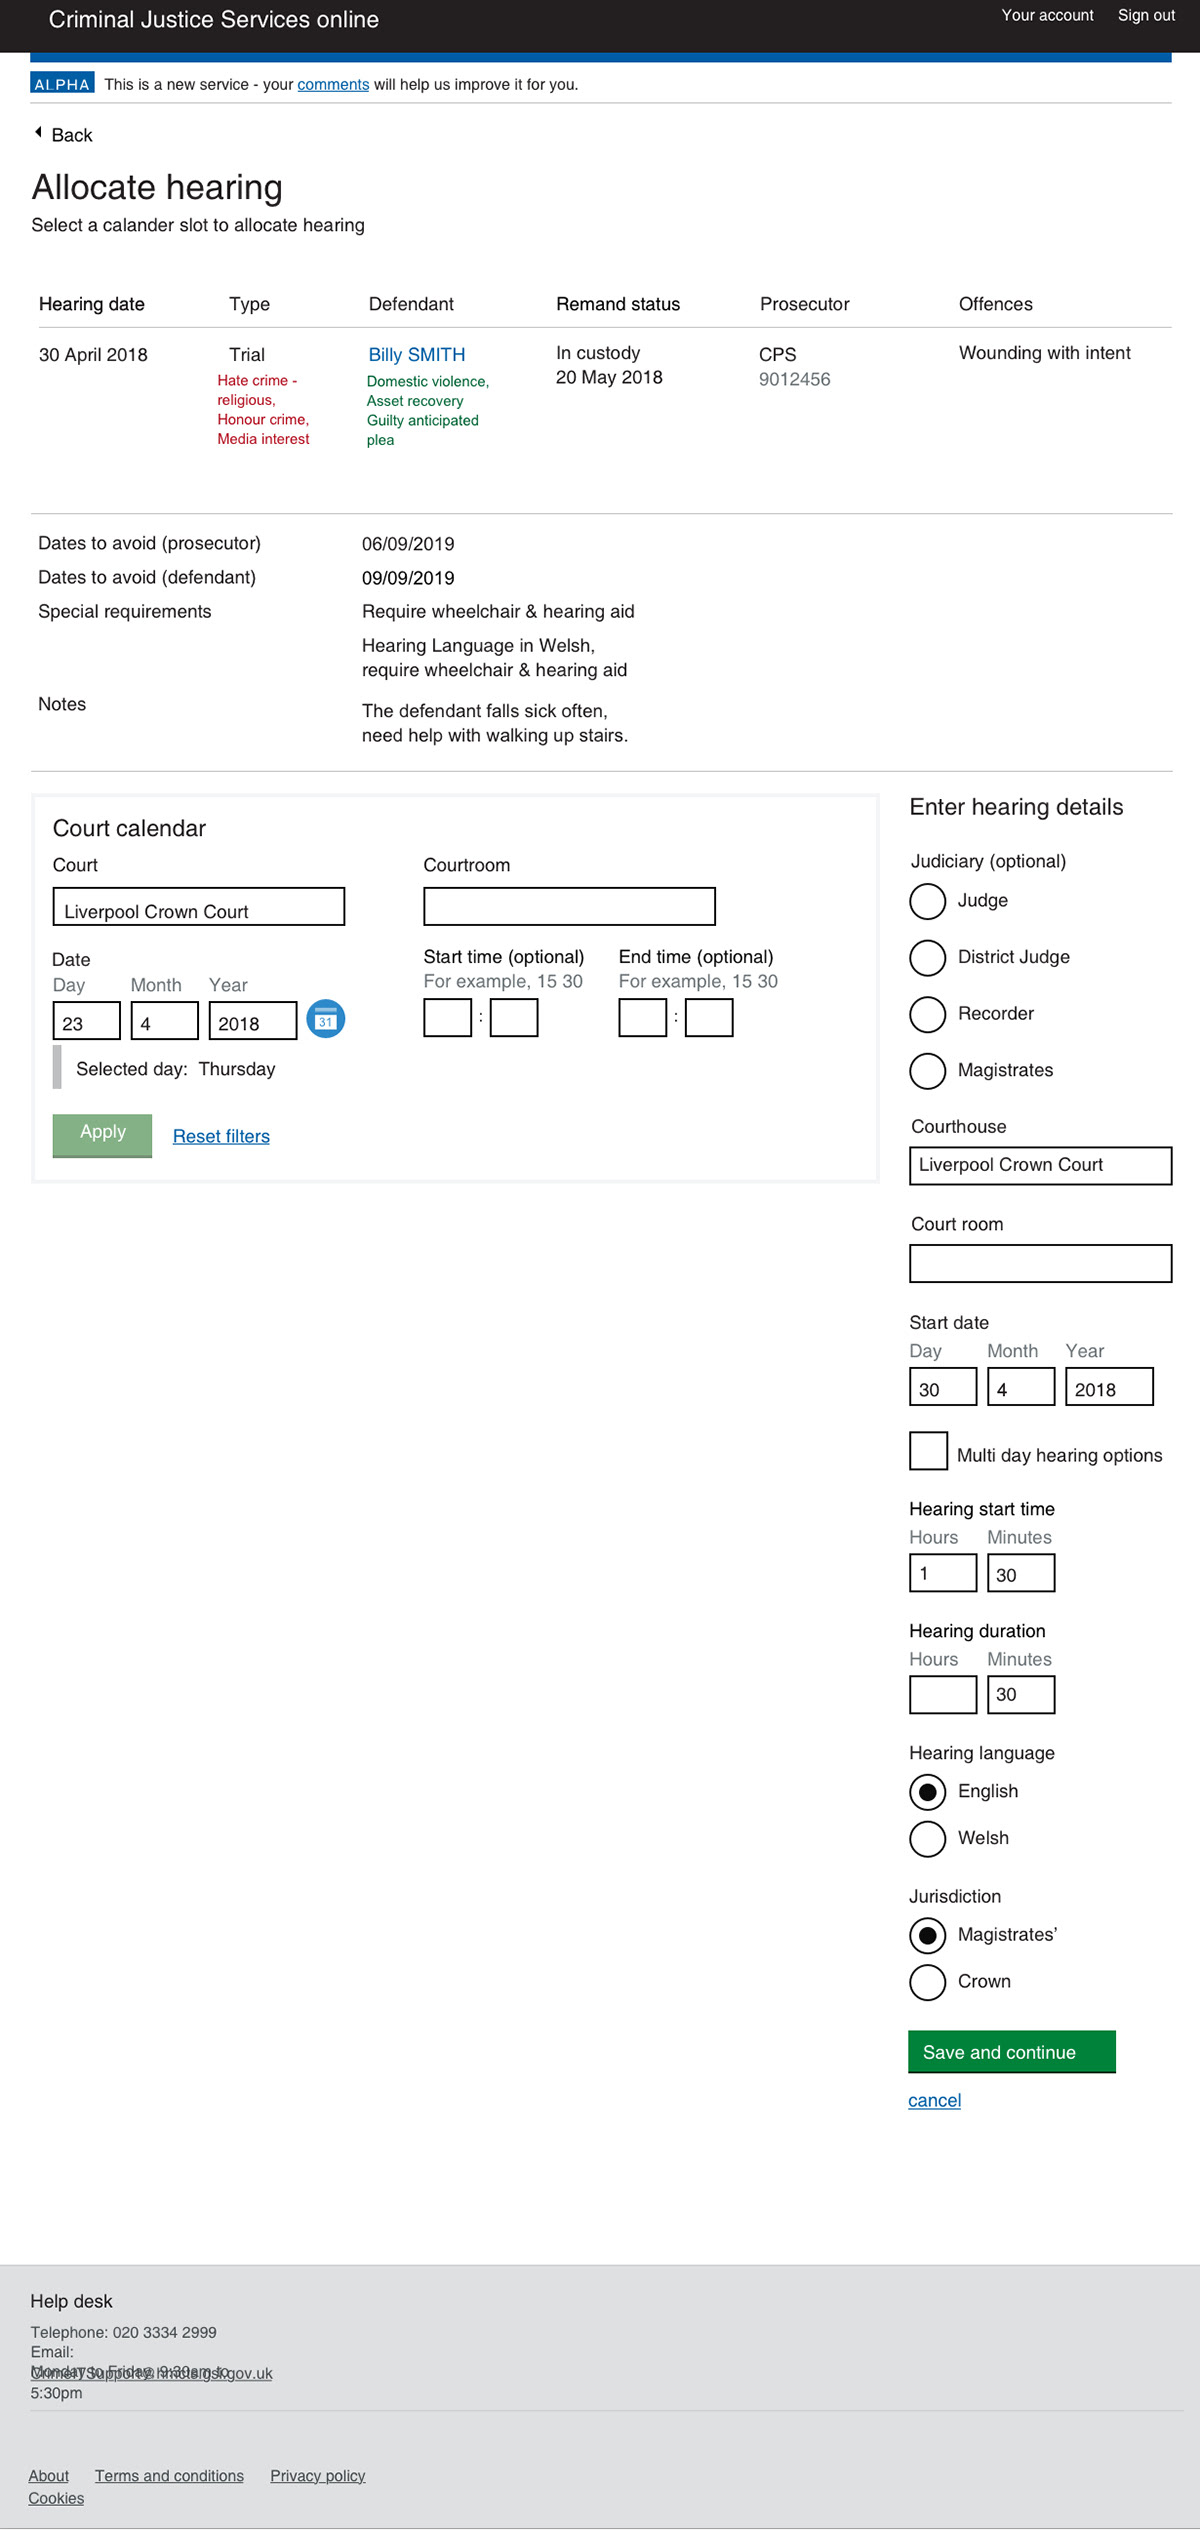
Task: Select District Judge judiciary option
Action: click(x=927, y=957)
